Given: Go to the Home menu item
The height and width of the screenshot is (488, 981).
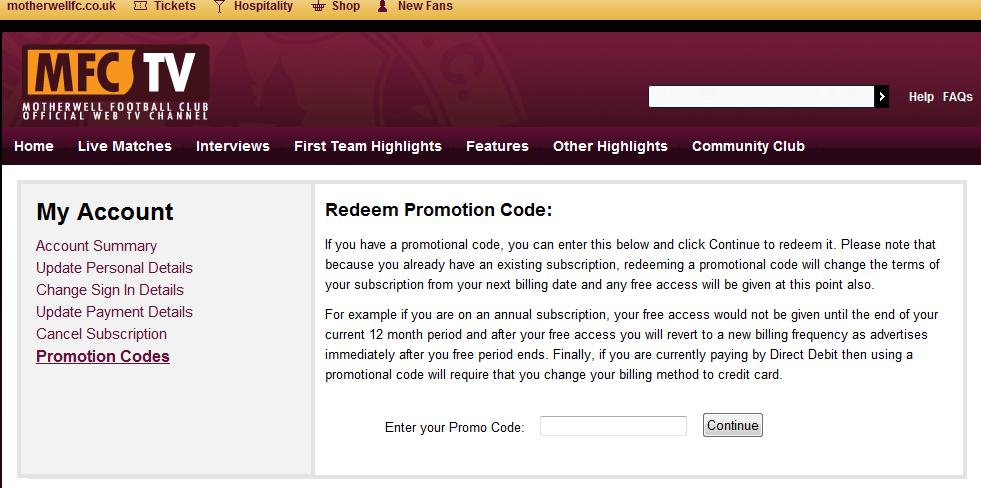Looking at the screenshot, I should coord(34,146).
